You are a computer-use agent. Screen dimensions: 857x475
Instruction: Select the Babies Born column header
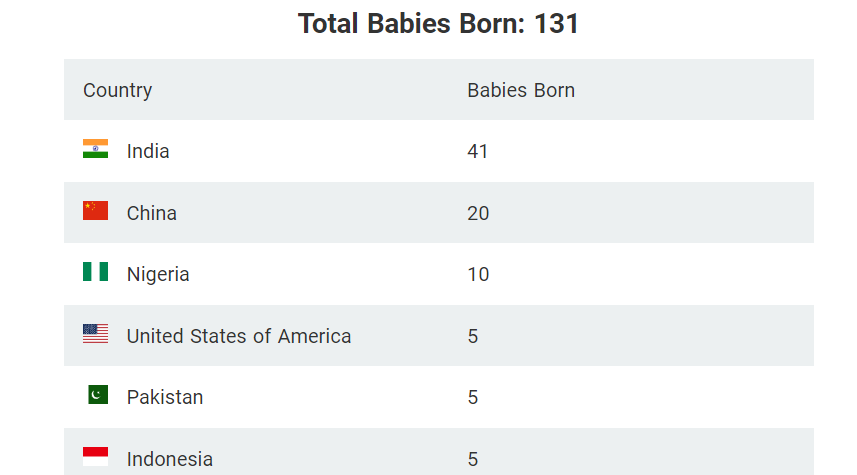(x=521, y=90)
